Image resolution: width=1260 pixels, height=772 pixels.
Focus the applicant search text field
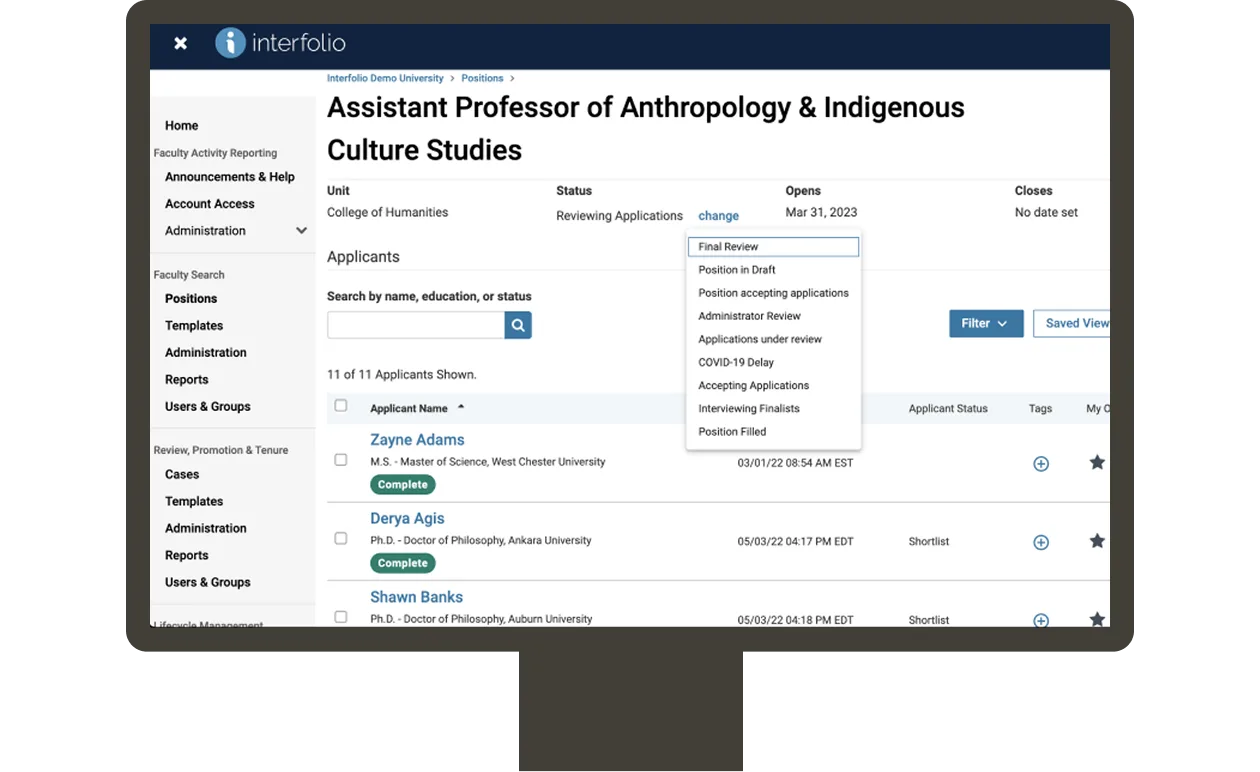[x=416, y=325]
